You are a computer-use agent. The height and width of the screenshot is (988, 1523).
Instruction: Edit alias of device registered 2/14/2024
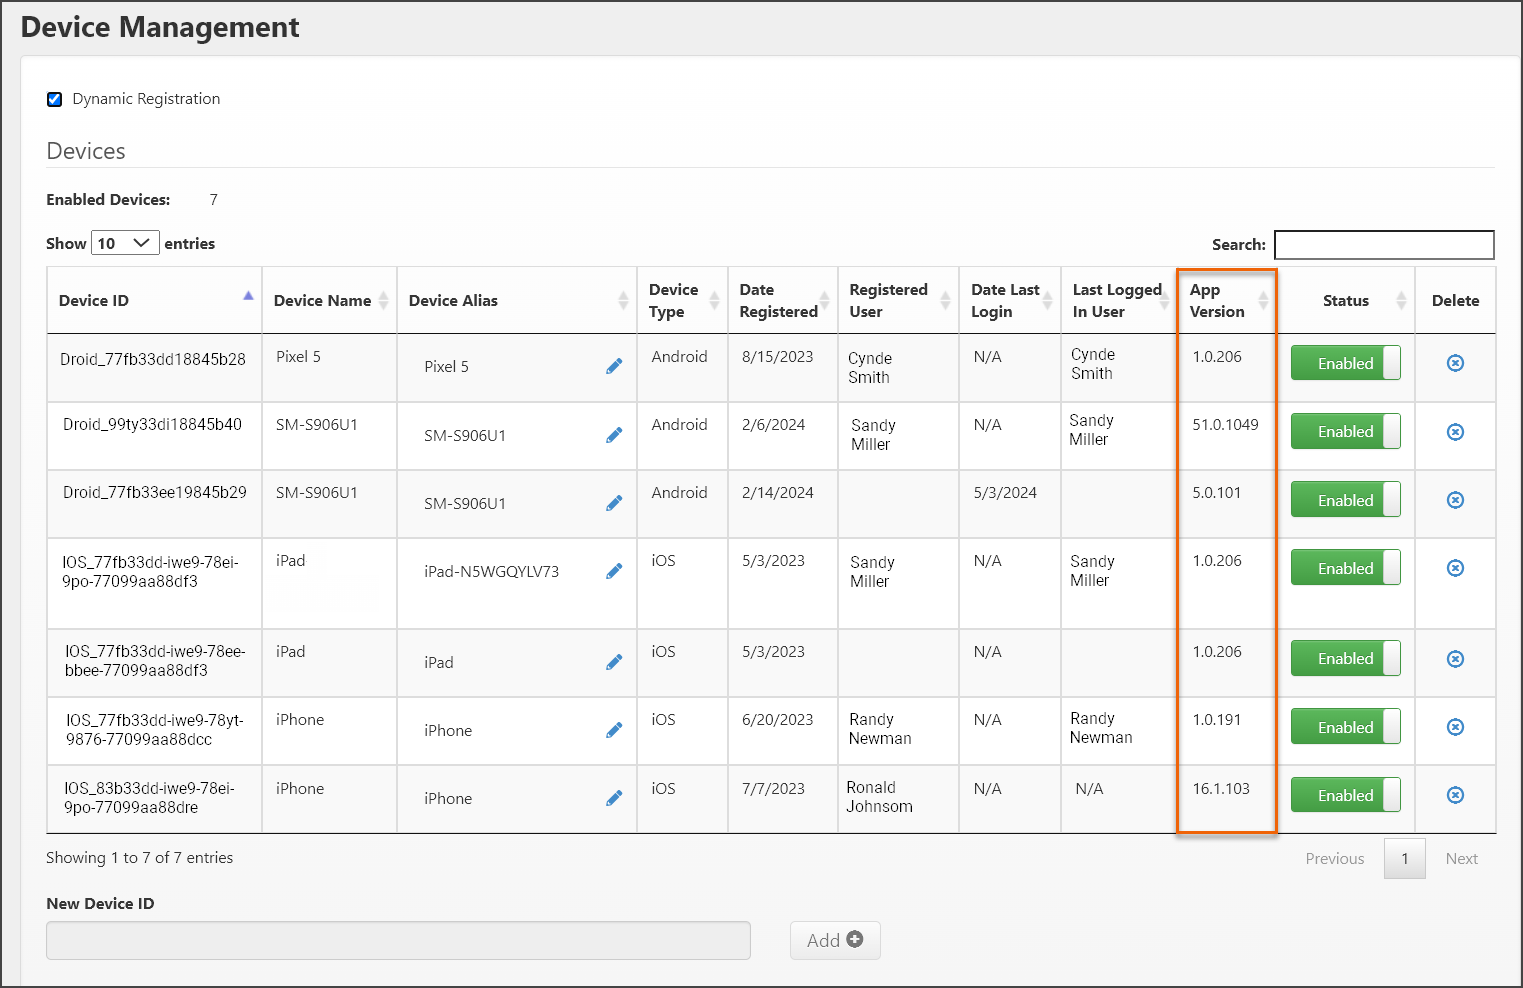click(614, 503)
